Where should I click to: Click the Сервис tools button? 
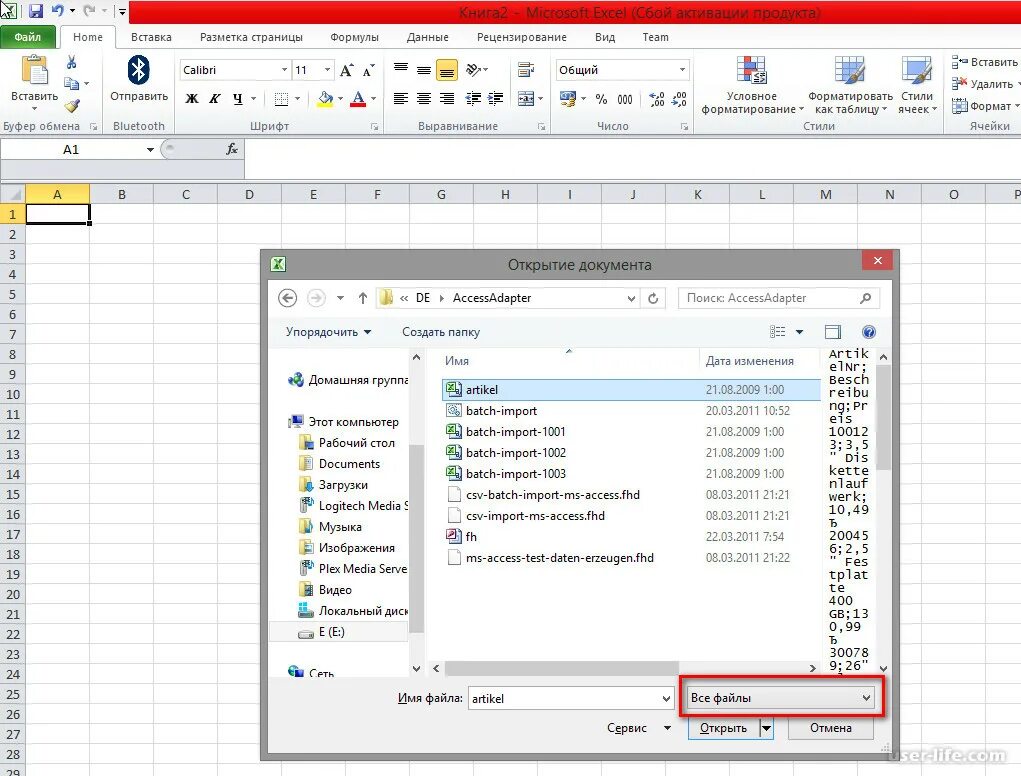pyautogui.click(x=638, y=728)
